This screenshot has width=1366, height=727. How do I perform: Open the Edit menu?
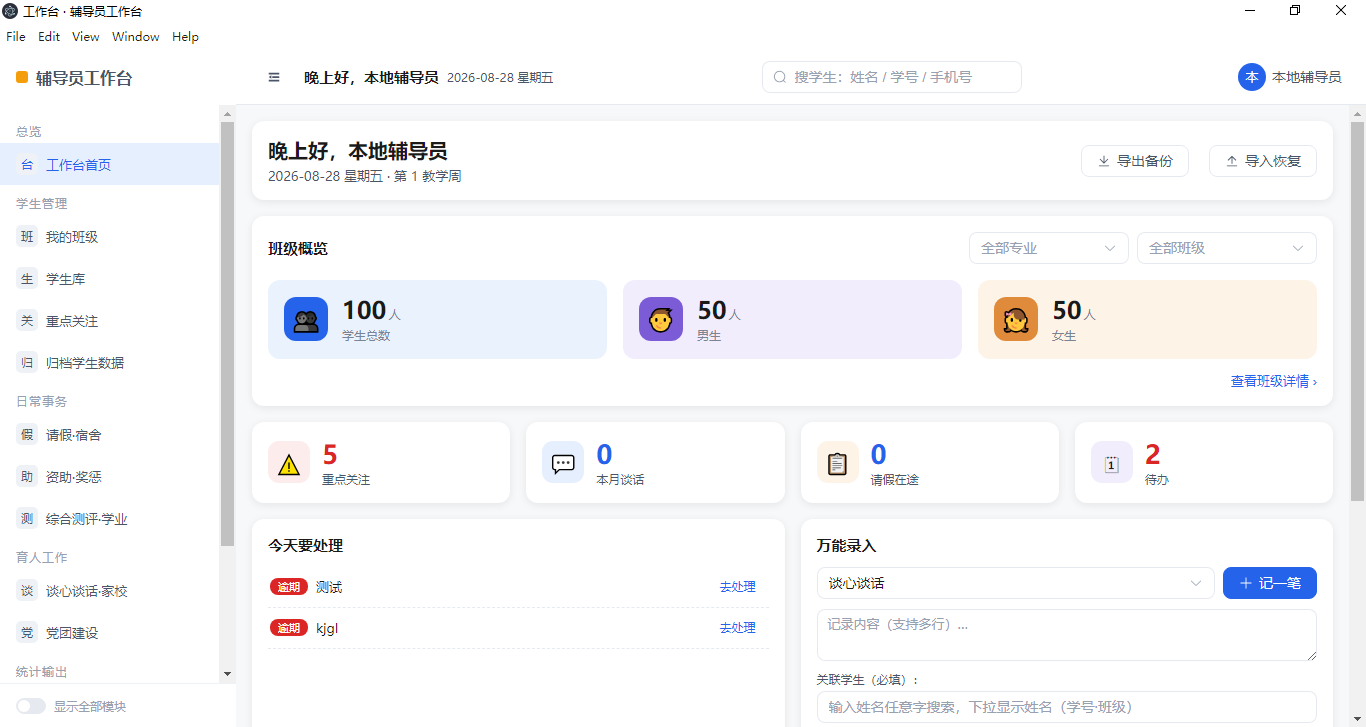pos(49,37)
